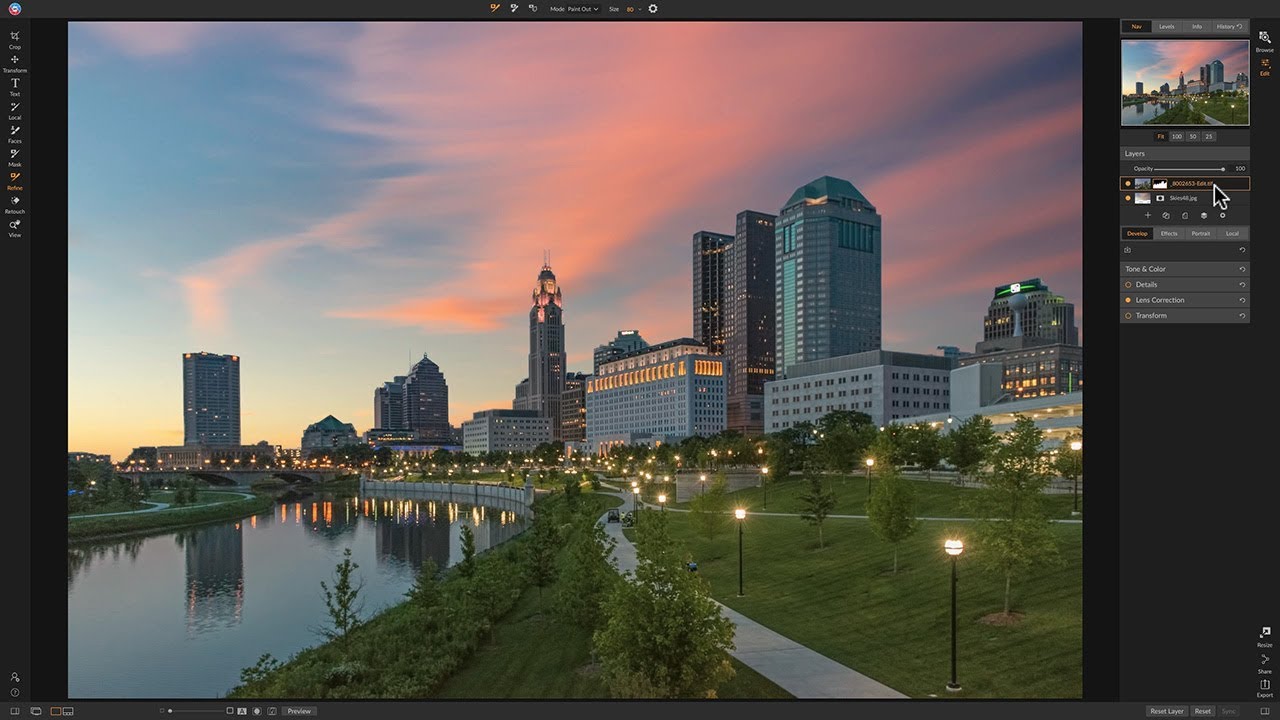Open the Local tab
This screenshot has width=1280, height=720.
click(1232, 233)
